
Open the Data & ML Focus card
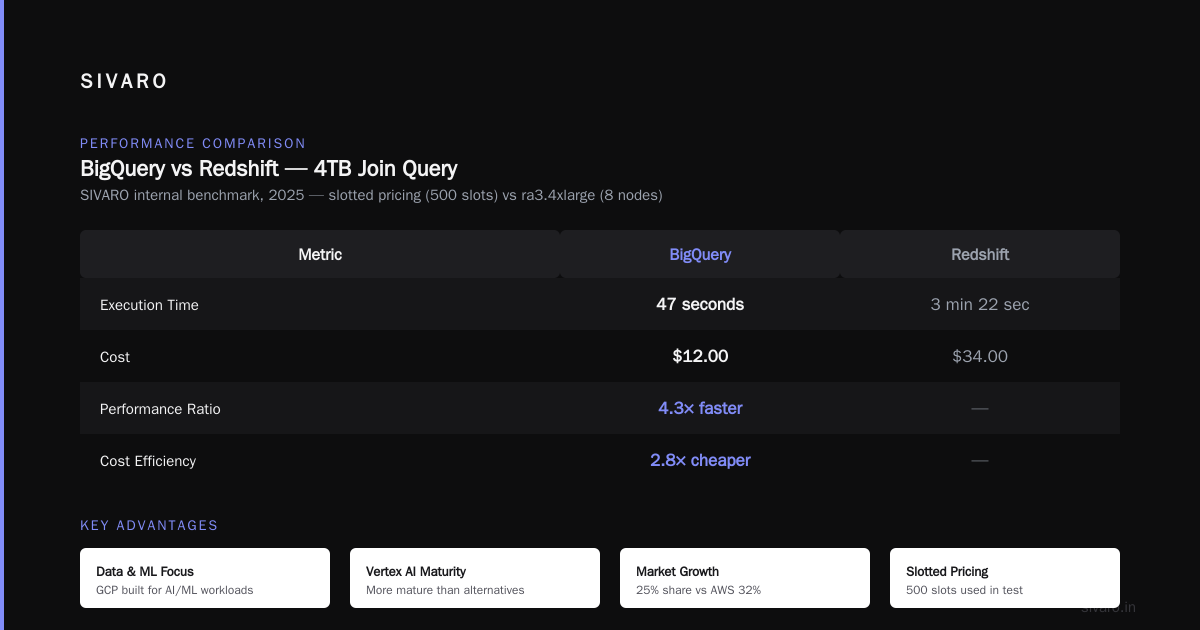coord(205,578)
